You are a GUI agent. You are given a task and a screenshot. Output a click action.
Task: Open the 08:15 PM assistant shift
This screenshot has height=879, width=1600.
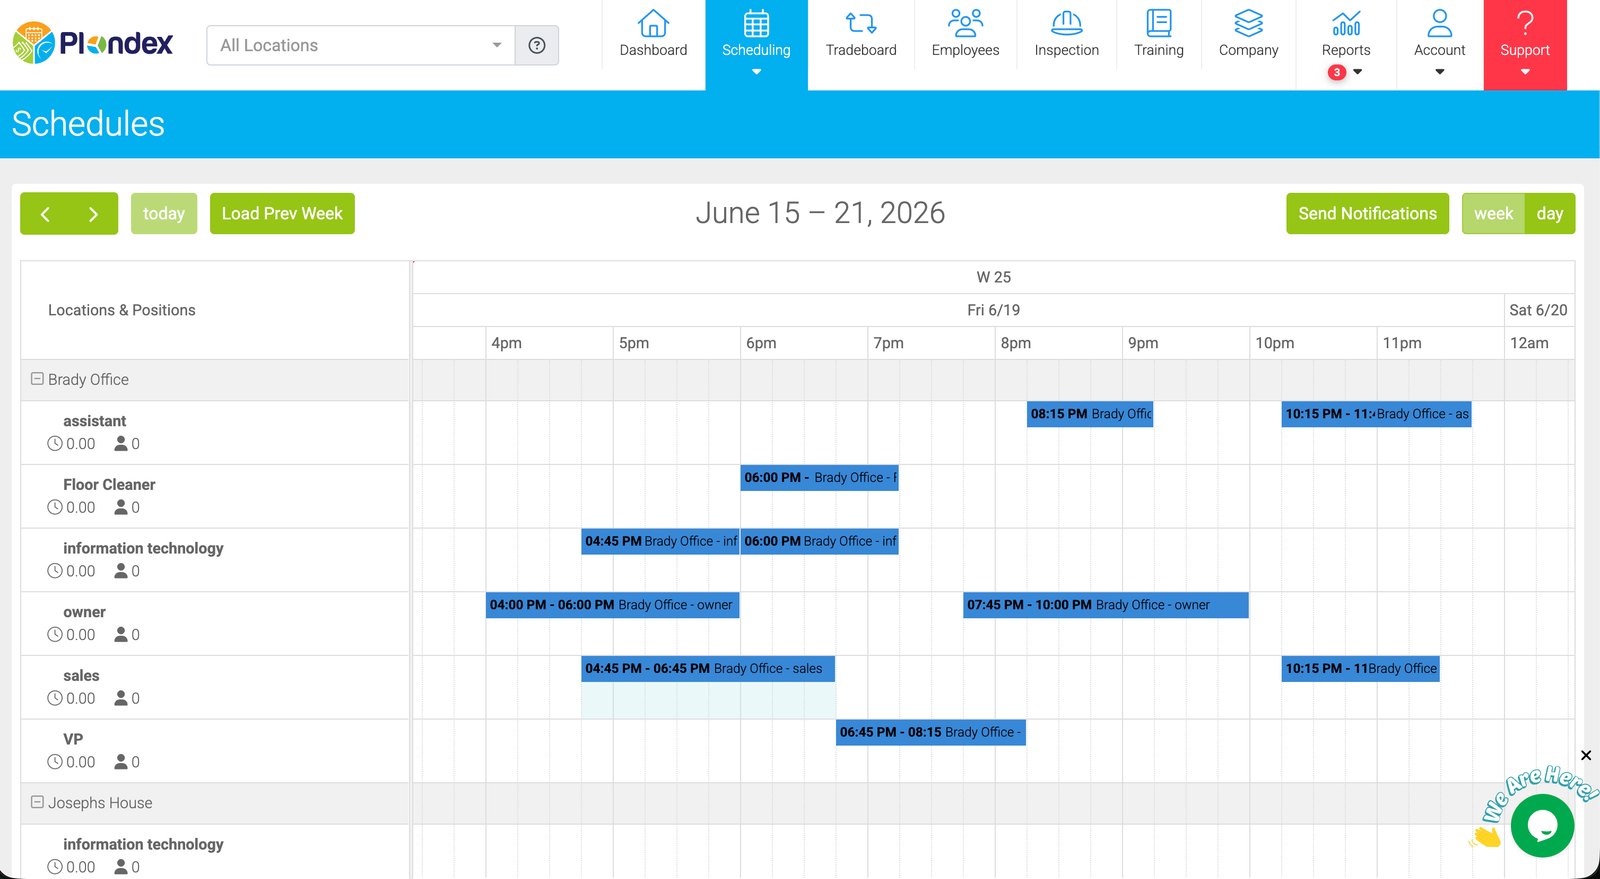(1090, 414)
